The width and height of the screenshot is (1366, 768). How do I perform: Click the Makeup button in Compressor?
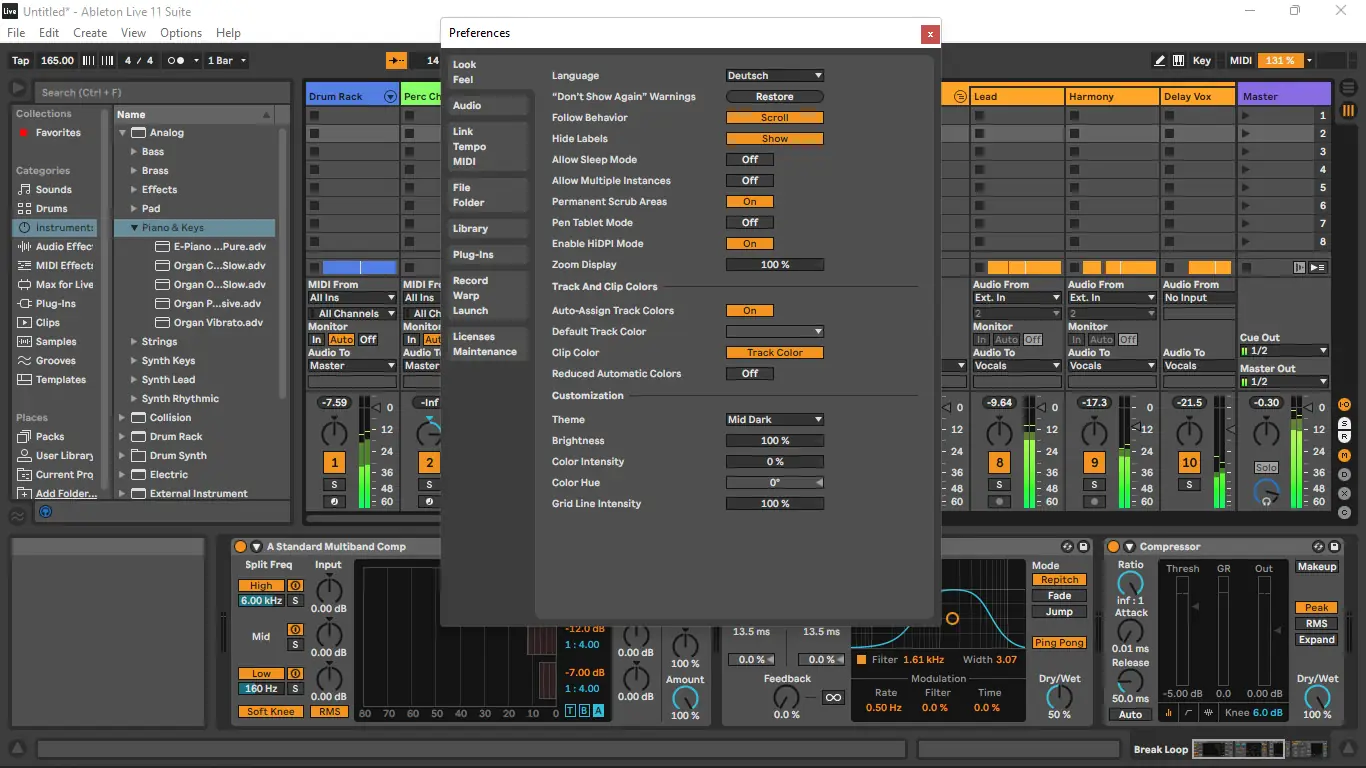click(x=1317, y=567)
